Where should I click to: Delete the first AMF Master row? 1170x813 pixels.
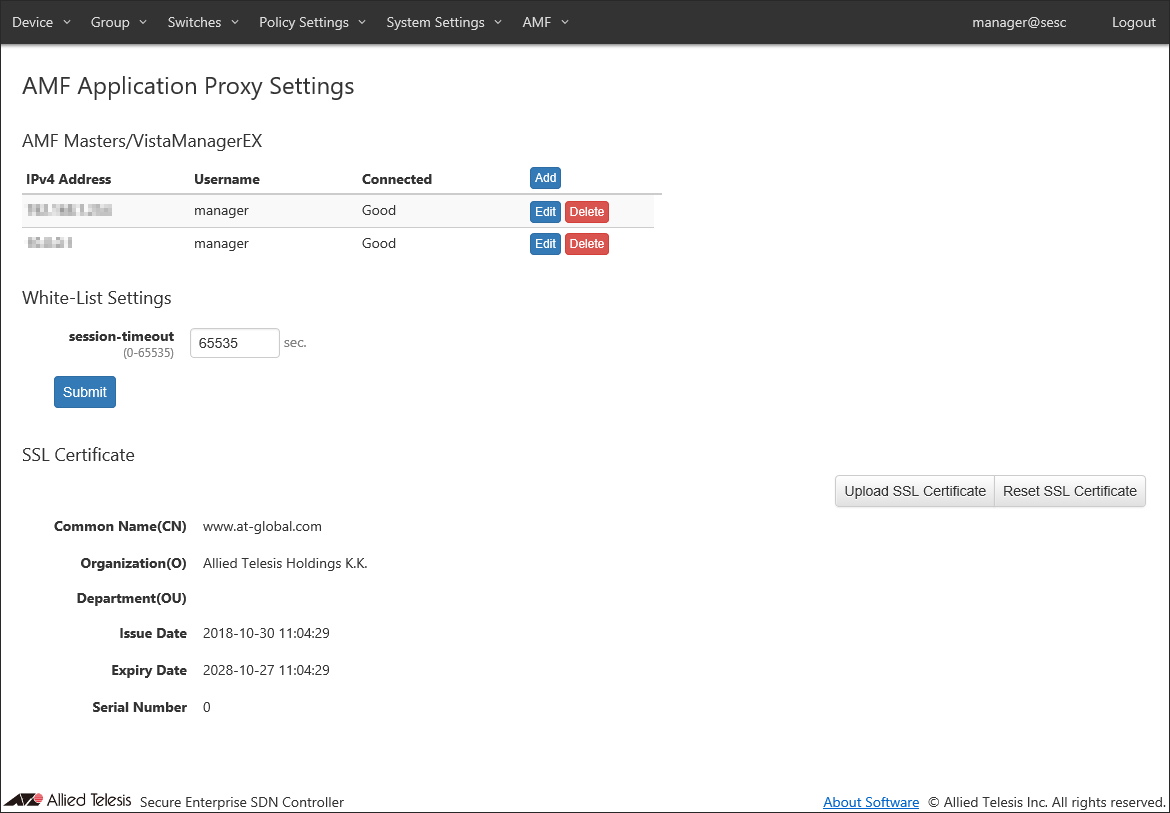point(587,212)
